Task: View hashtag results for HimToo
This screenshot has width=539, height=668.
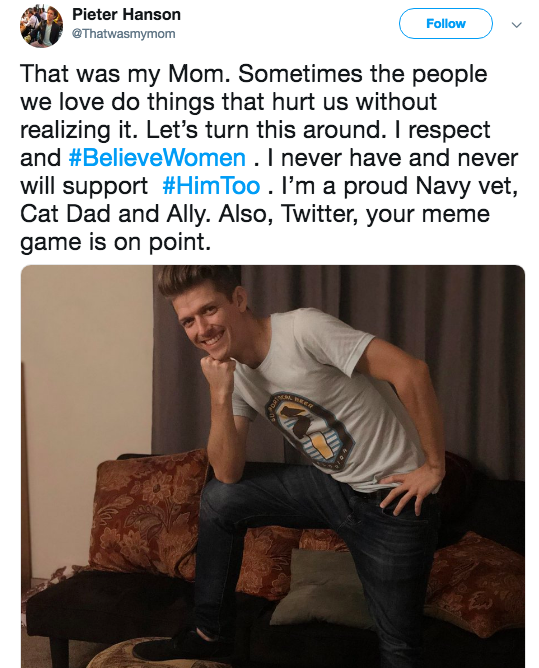Action: pos(211,186)
